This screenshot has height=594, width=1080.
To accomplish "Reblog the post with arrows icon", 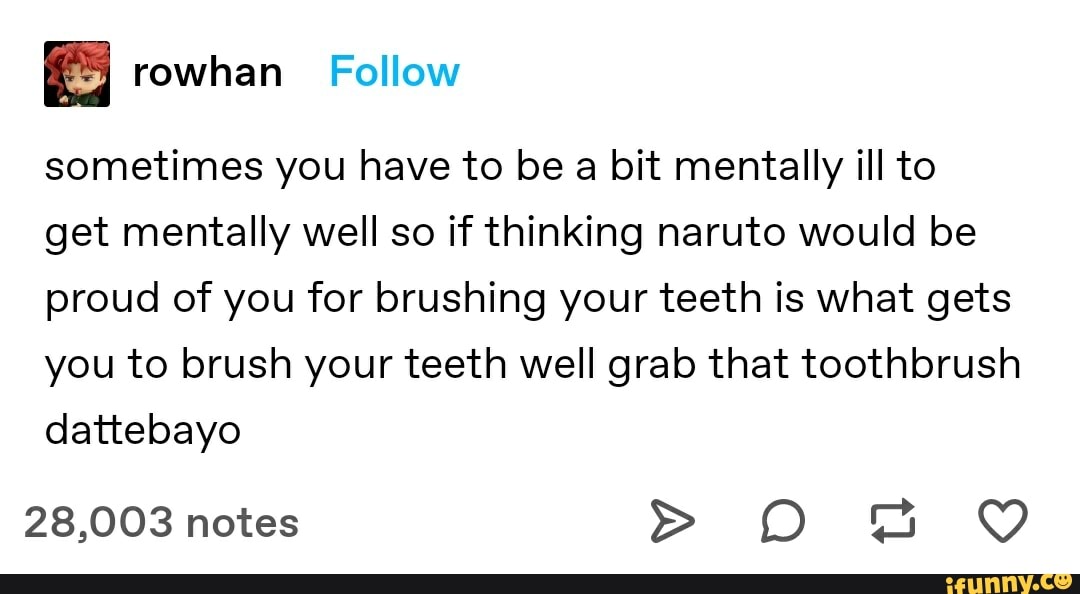I will pyautogui.click(x=892, y=522).
